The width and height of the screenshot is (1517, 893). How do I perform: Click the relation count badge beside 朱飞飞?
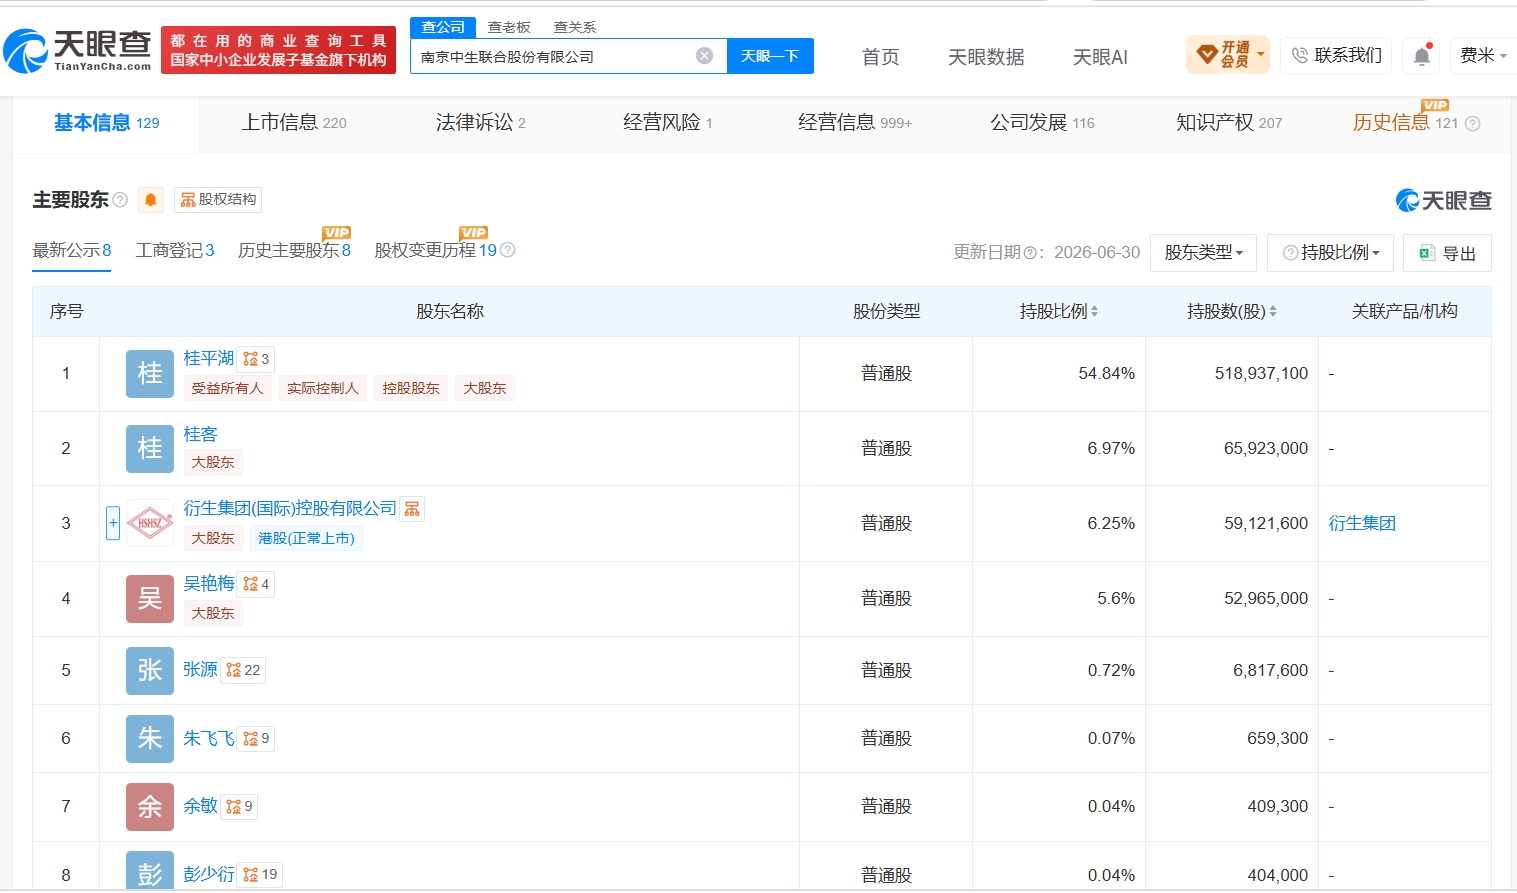[x=256, y=738]
